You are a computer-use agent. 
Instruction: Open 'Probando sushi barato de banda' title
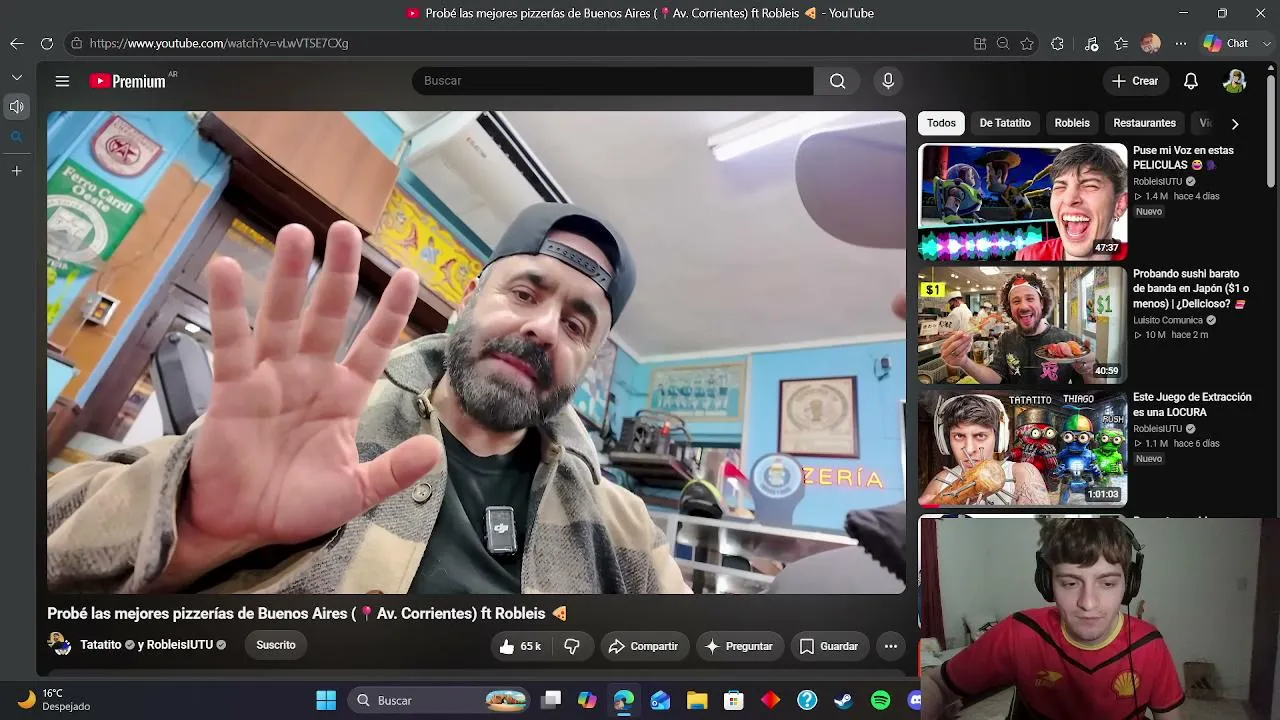[x=1191, y=289]
